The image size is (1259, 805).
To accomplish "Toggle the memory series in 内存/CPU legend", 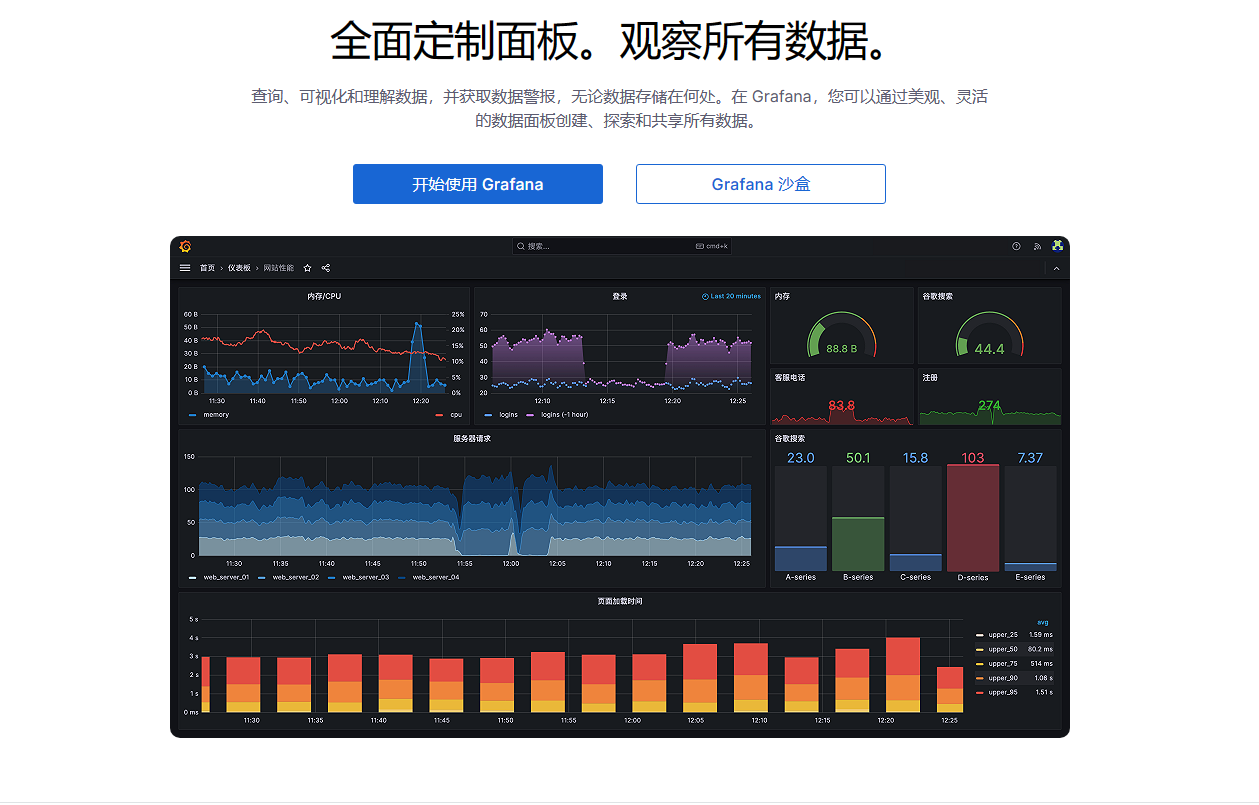I will (216, 414).
